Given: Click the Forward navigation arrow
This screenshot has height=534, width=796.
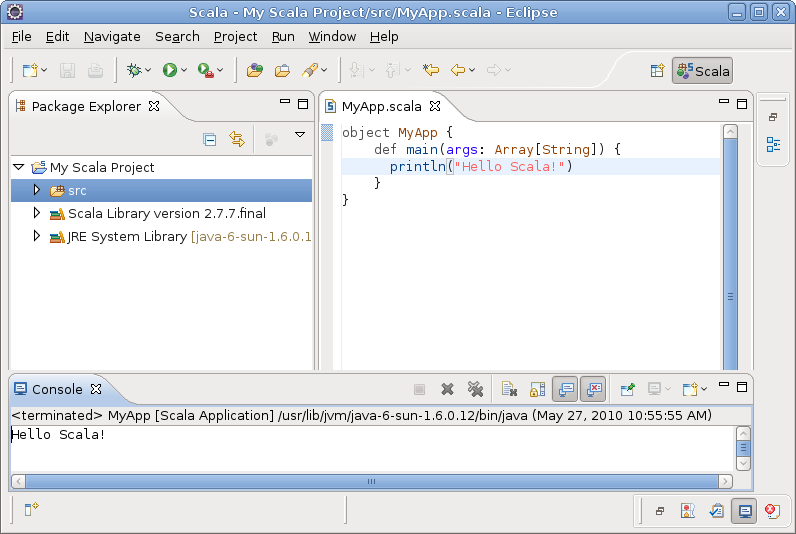Looking at the screenshot, I should [x=493, y=70].
